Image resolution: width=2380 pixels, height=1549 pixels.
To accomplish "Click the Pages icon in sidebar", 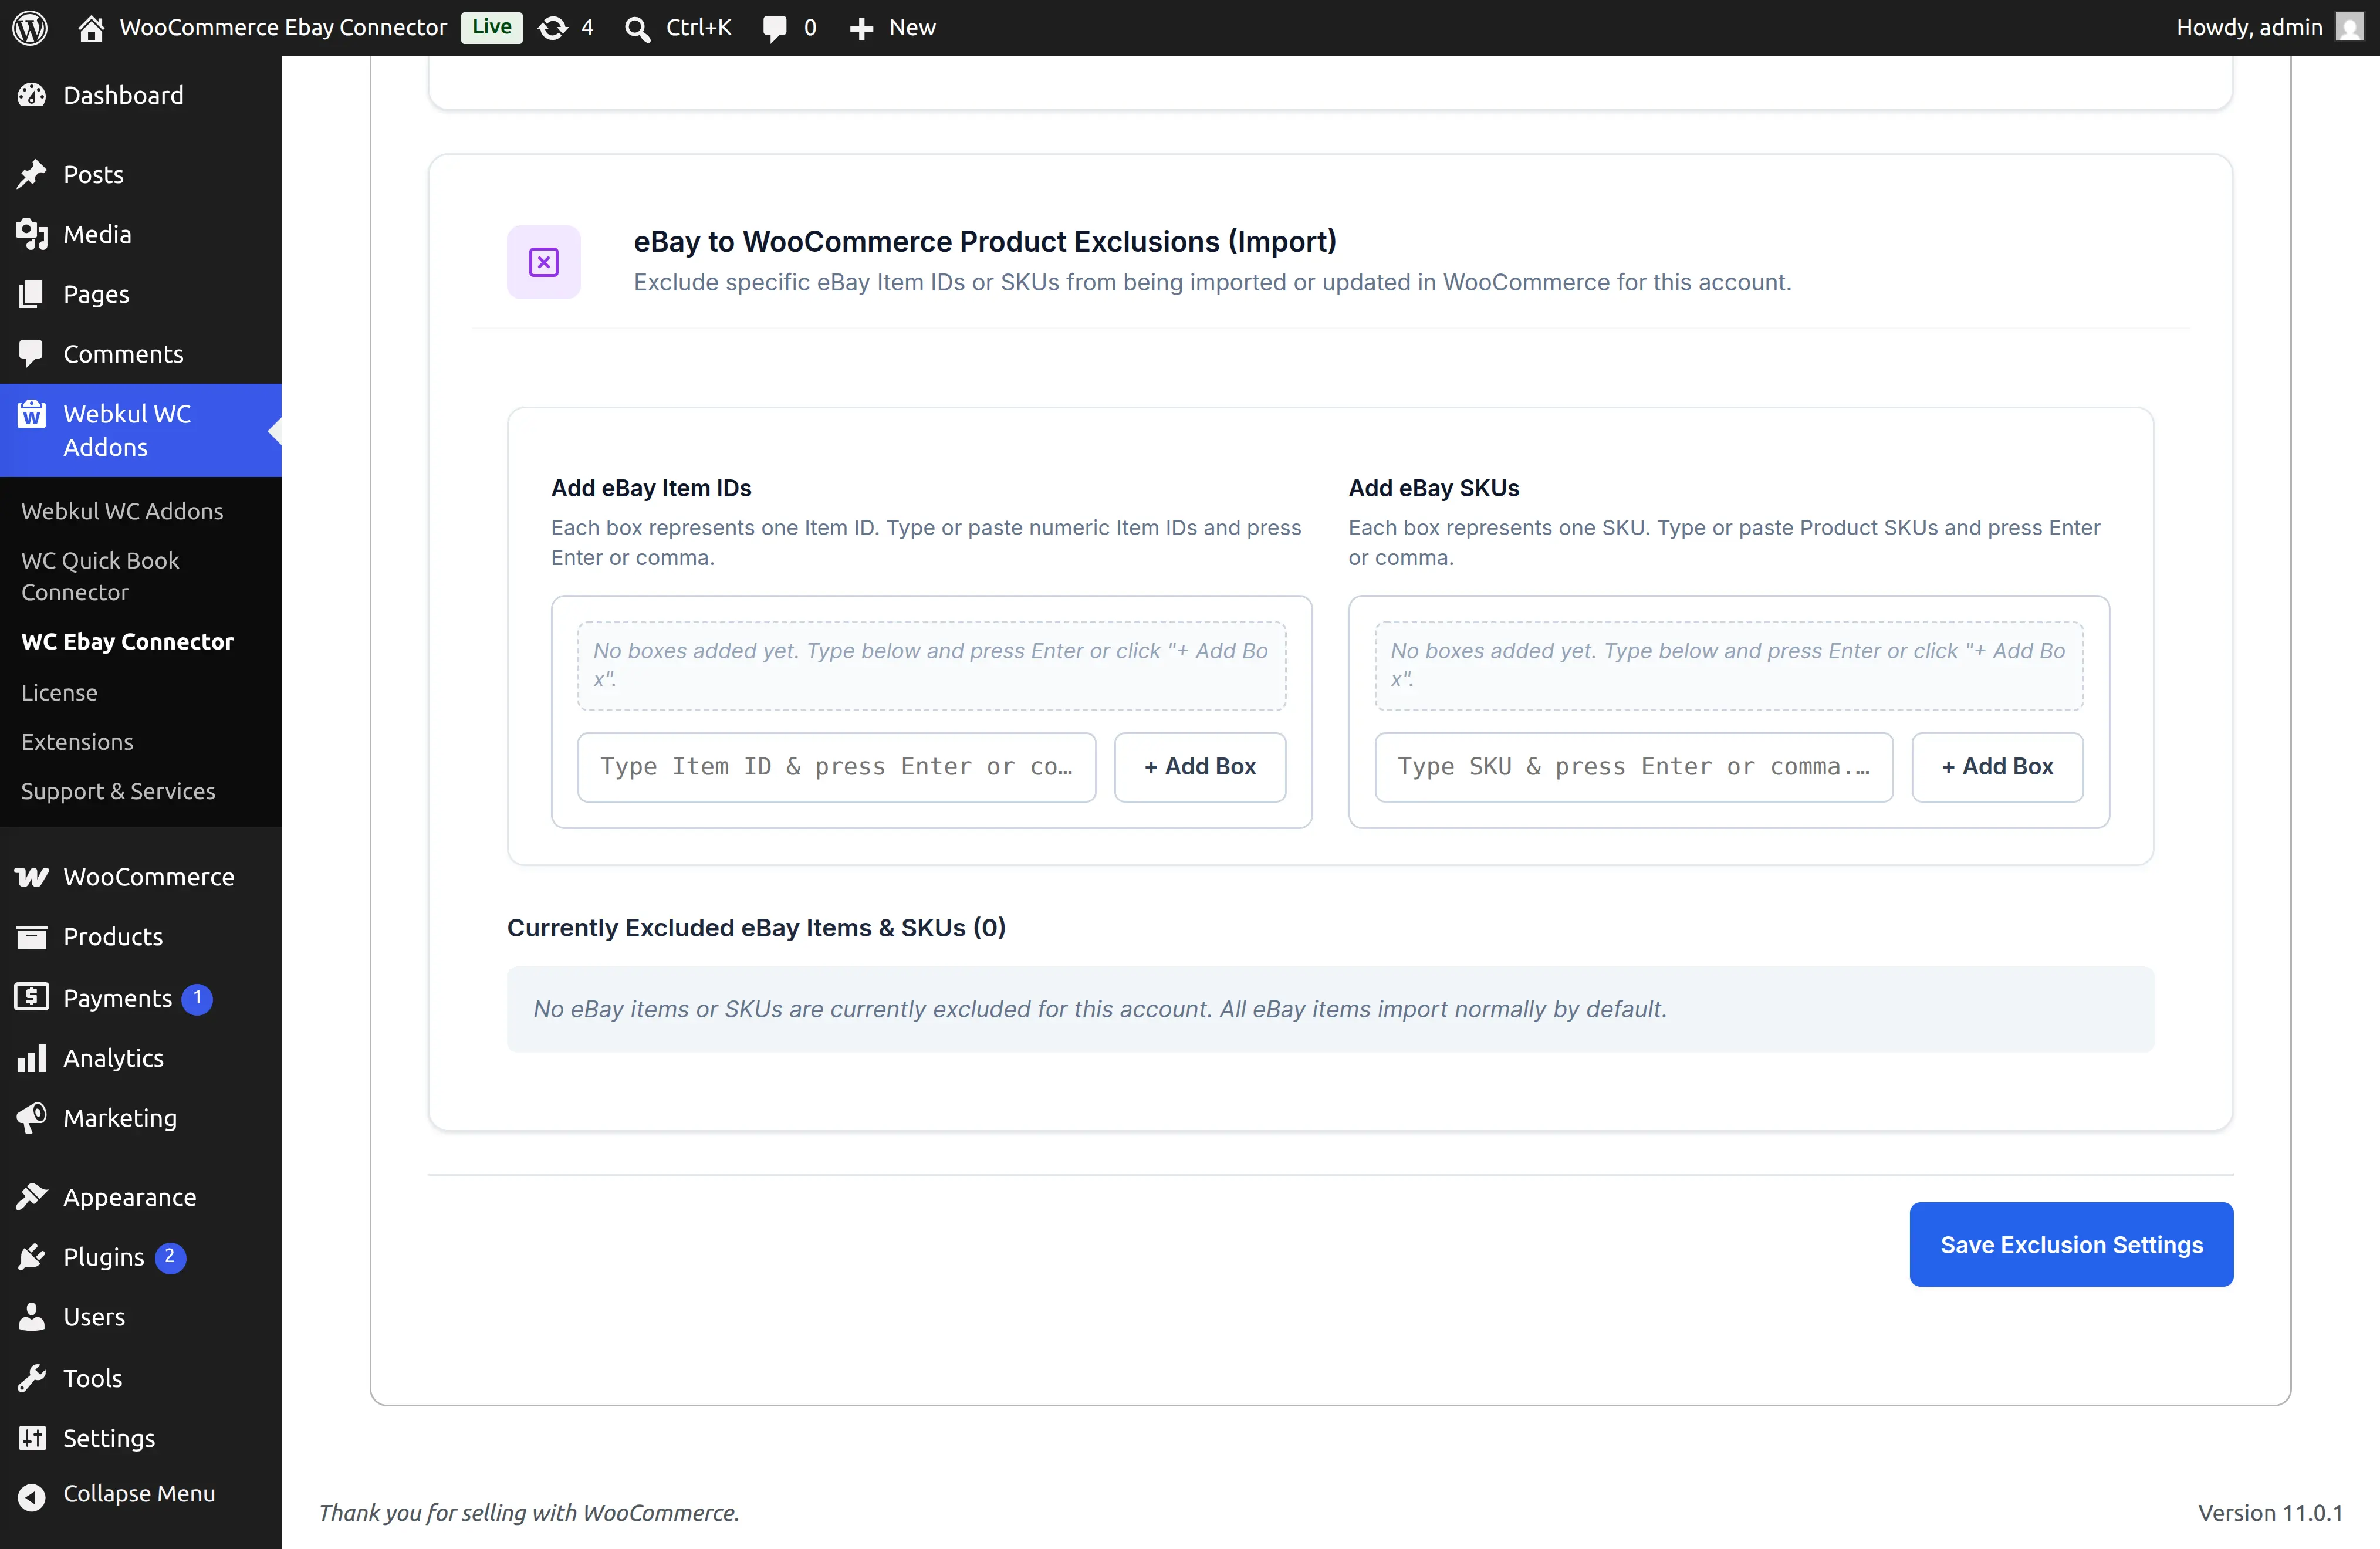I will [32, 294].
